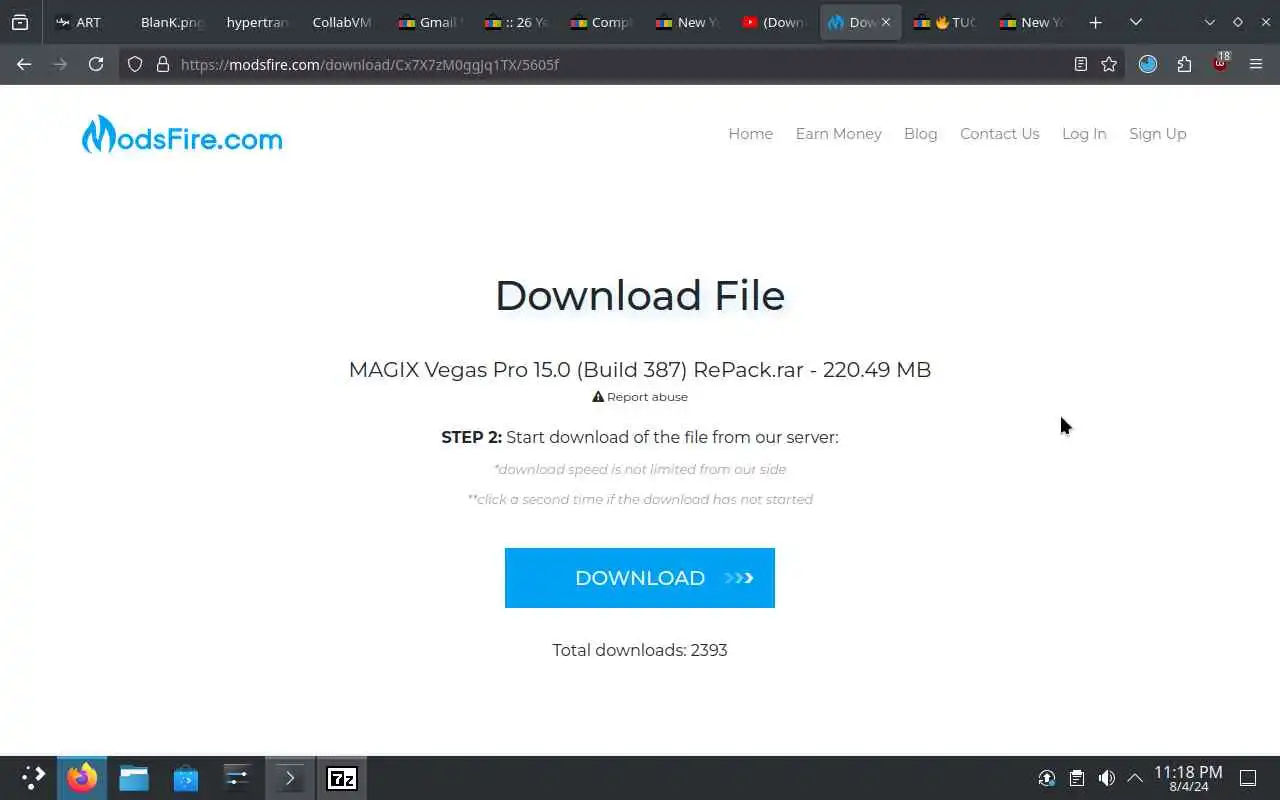Image resolution: width=1280 pixels, height=800 pixels.
Task: Click the Total downloads: 2393 text
Action: (x=640, y=650)
